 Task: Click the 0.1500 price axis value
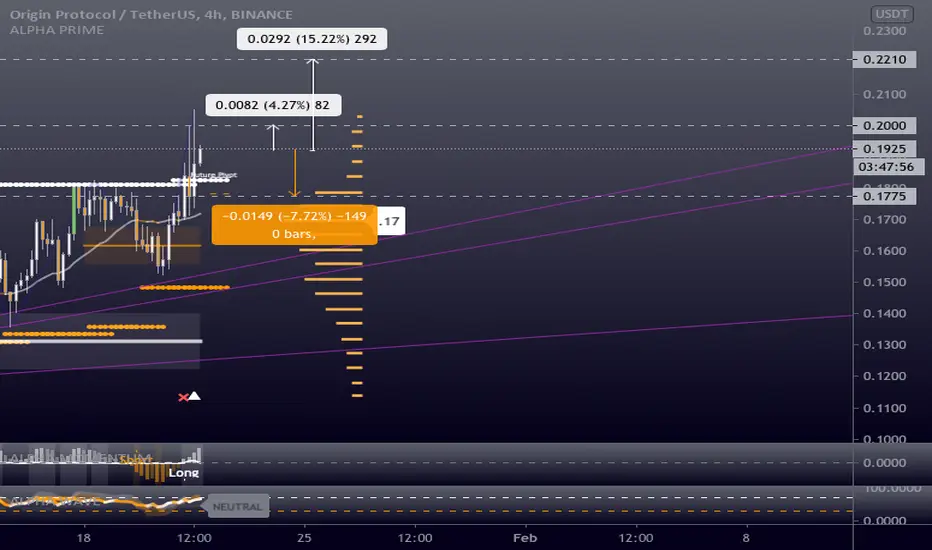point(884,282)
